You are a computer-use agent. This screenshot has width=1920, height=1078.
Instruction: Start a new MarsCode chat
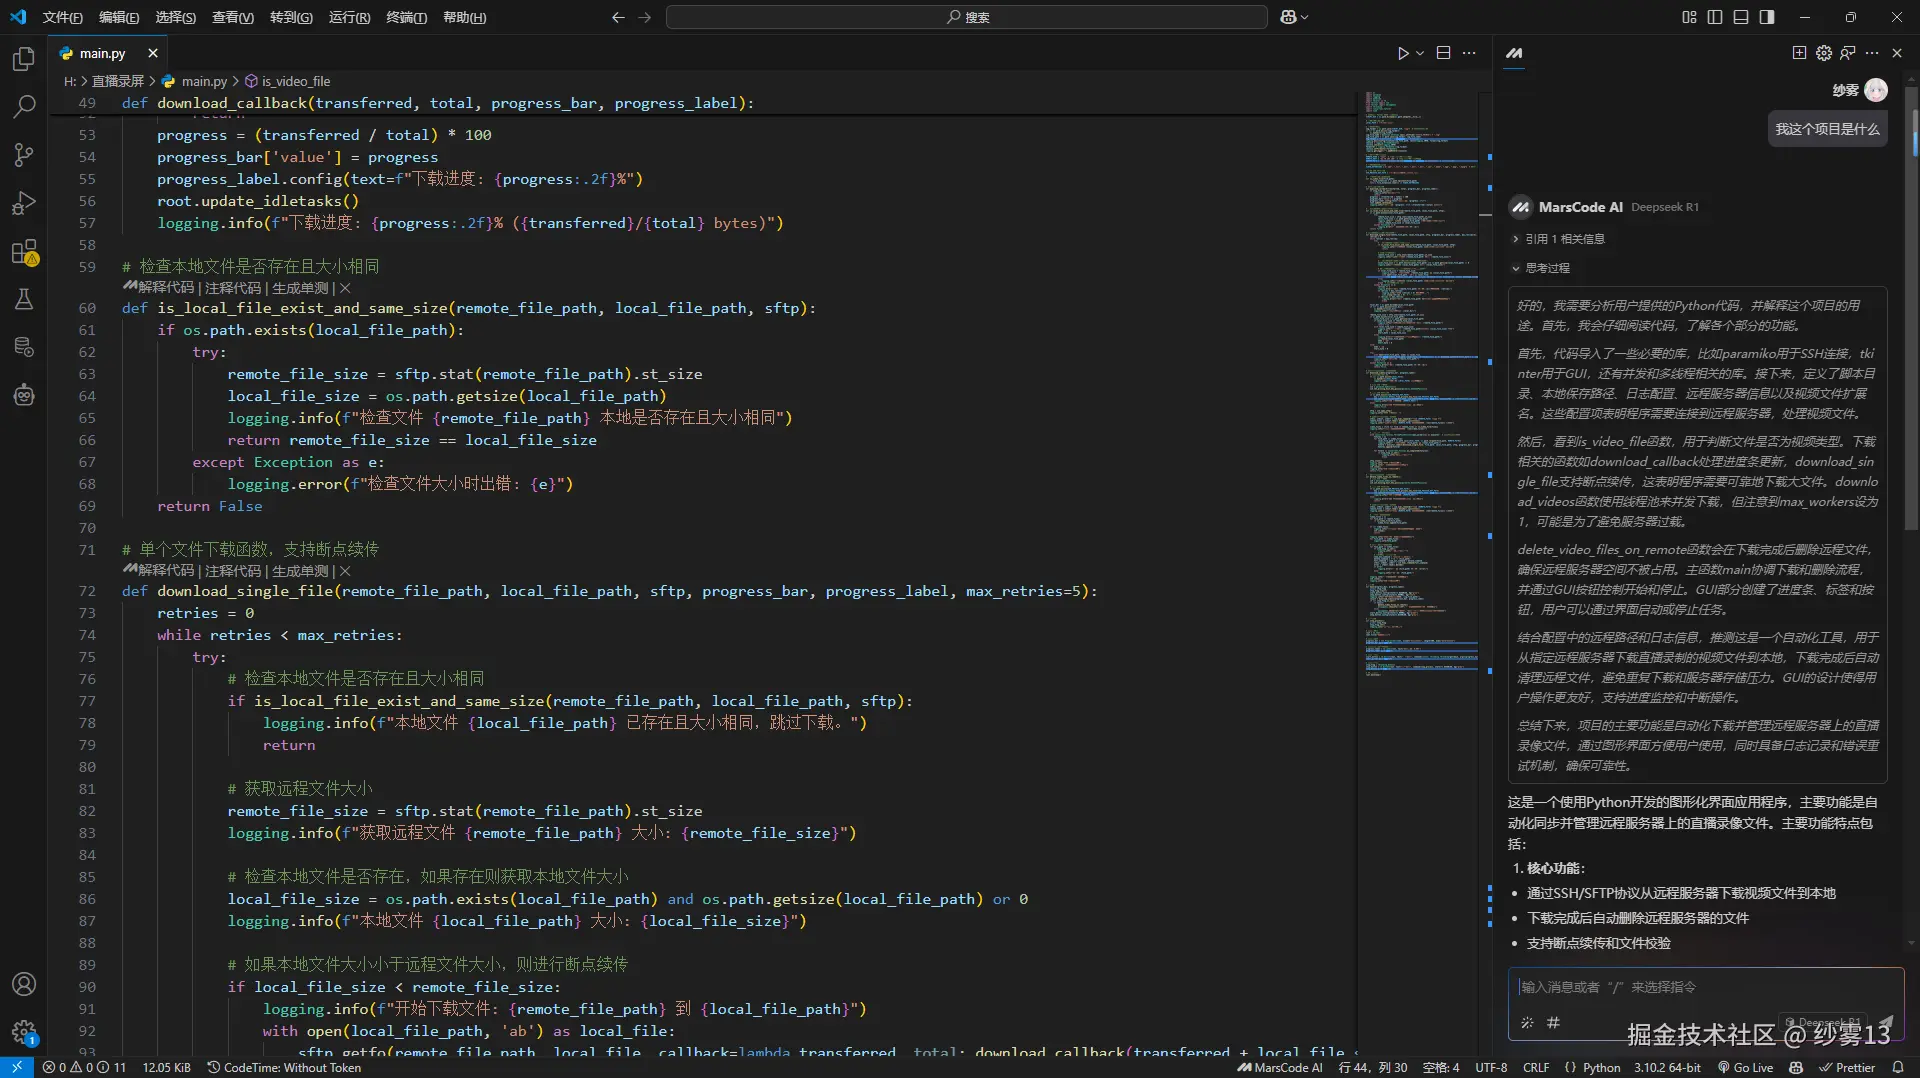coord(1799,53)
